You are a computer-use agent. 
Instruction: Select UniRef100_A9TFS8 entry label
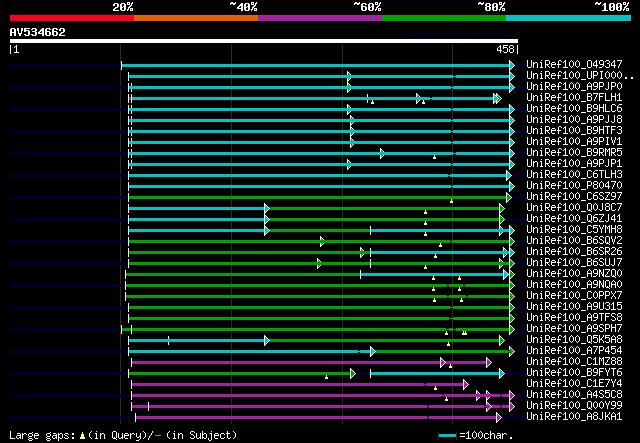pos(574,318)
